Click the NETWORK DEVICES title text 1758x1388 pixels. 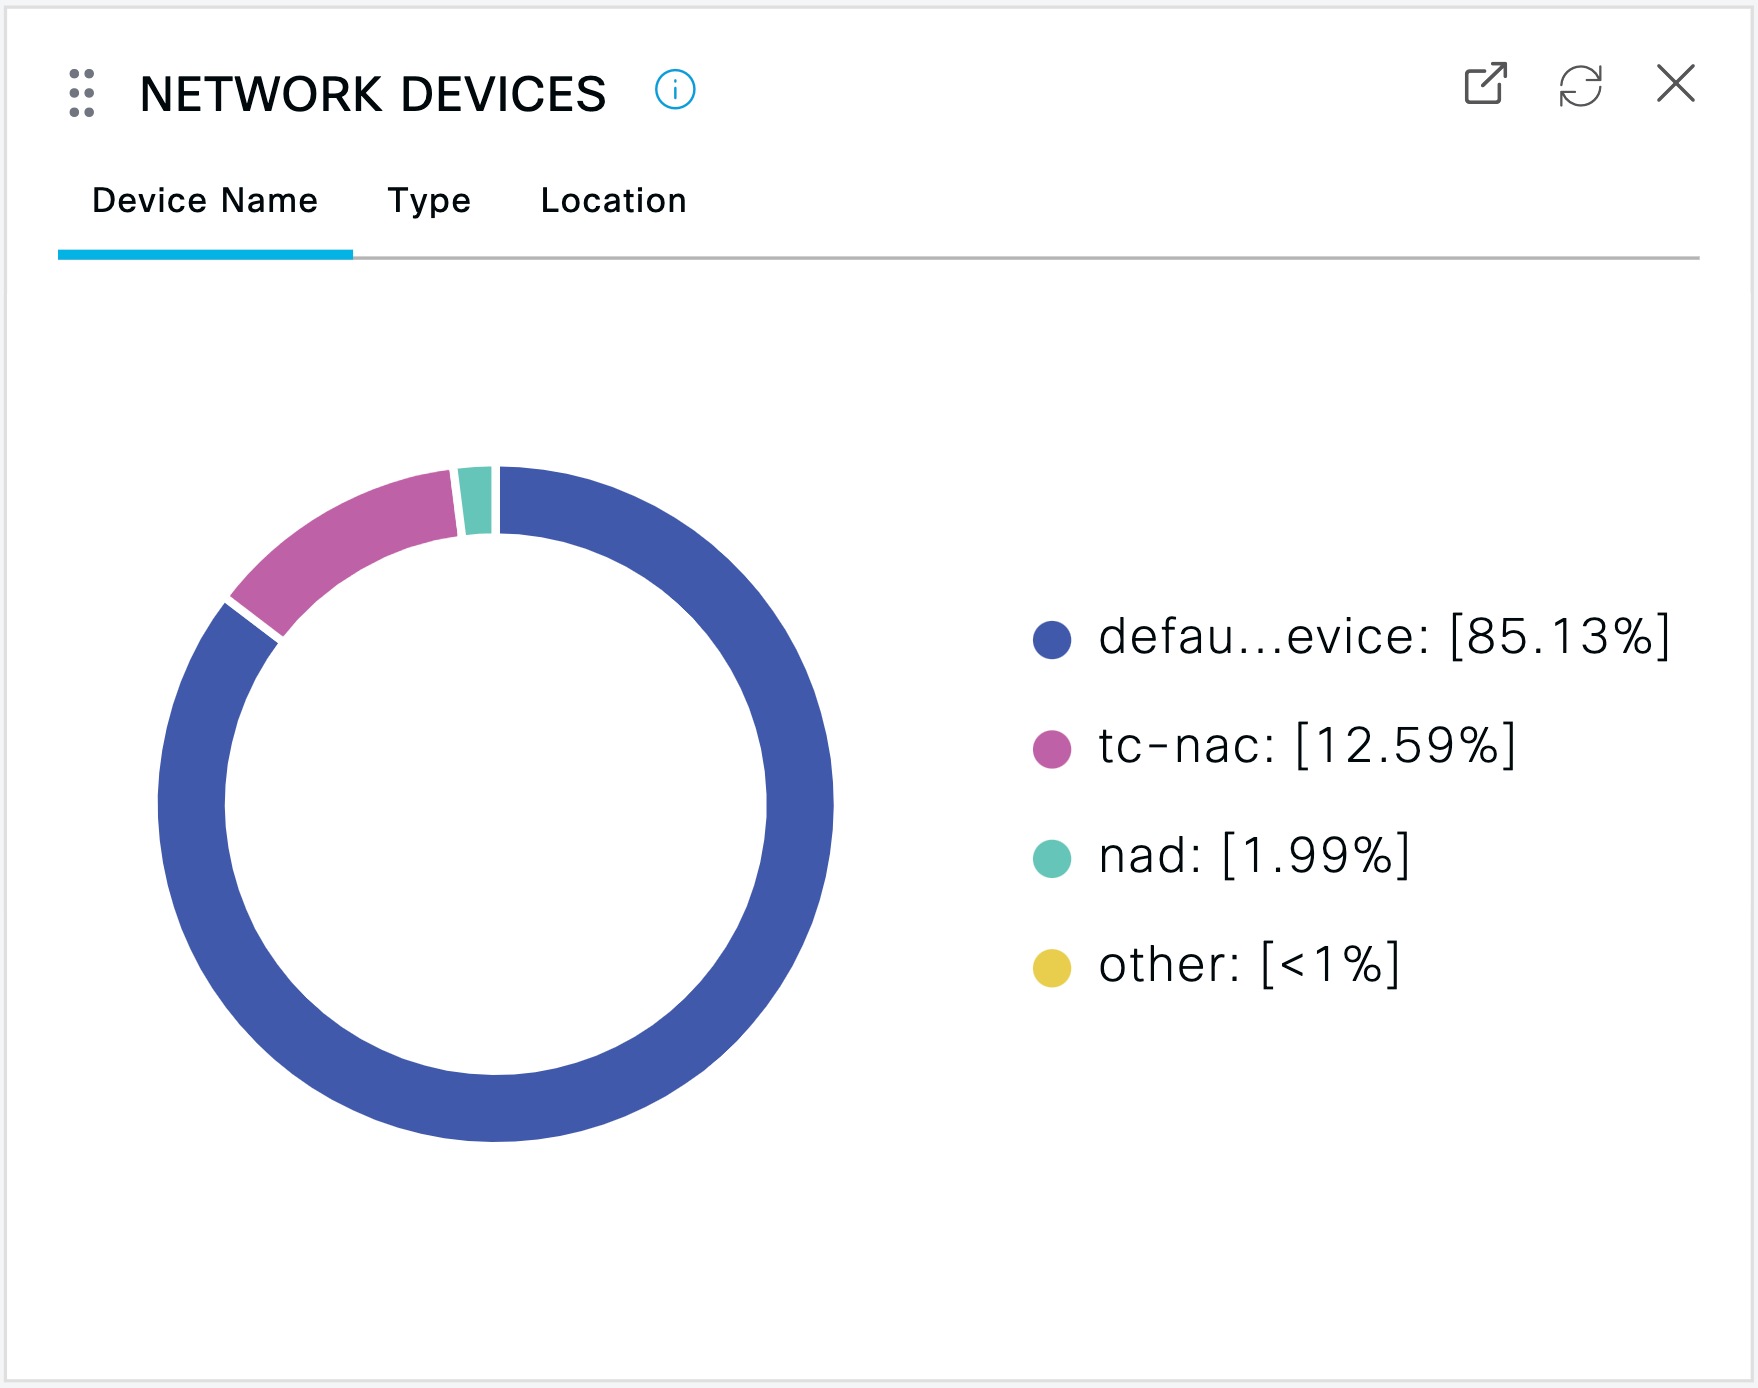coord(373,94)
